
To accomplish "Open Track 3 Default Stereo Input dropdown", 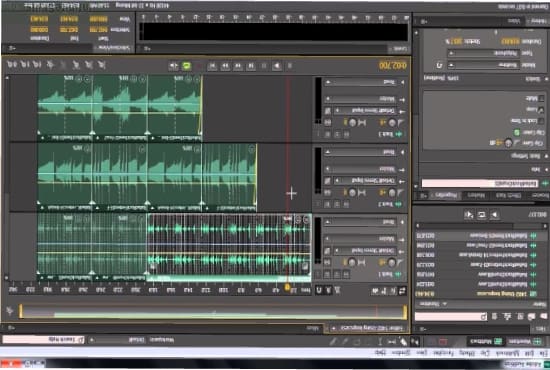I will click(x=366, y=111).
